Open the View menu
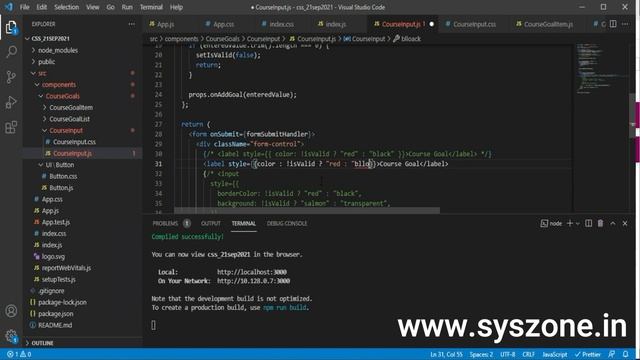Screen dimensions: 640x360 93,7
